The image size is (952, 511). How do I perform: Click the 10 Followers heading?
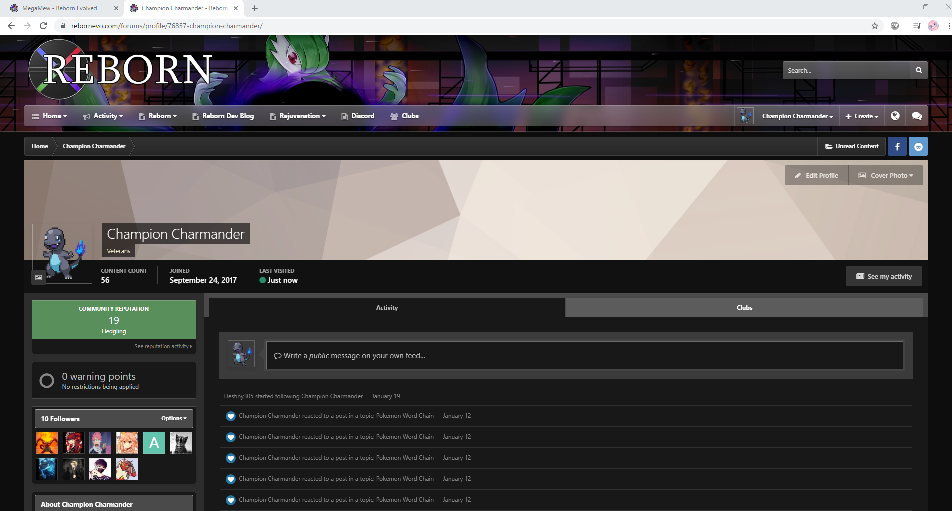pyautogui.click(x=60, y=419)
